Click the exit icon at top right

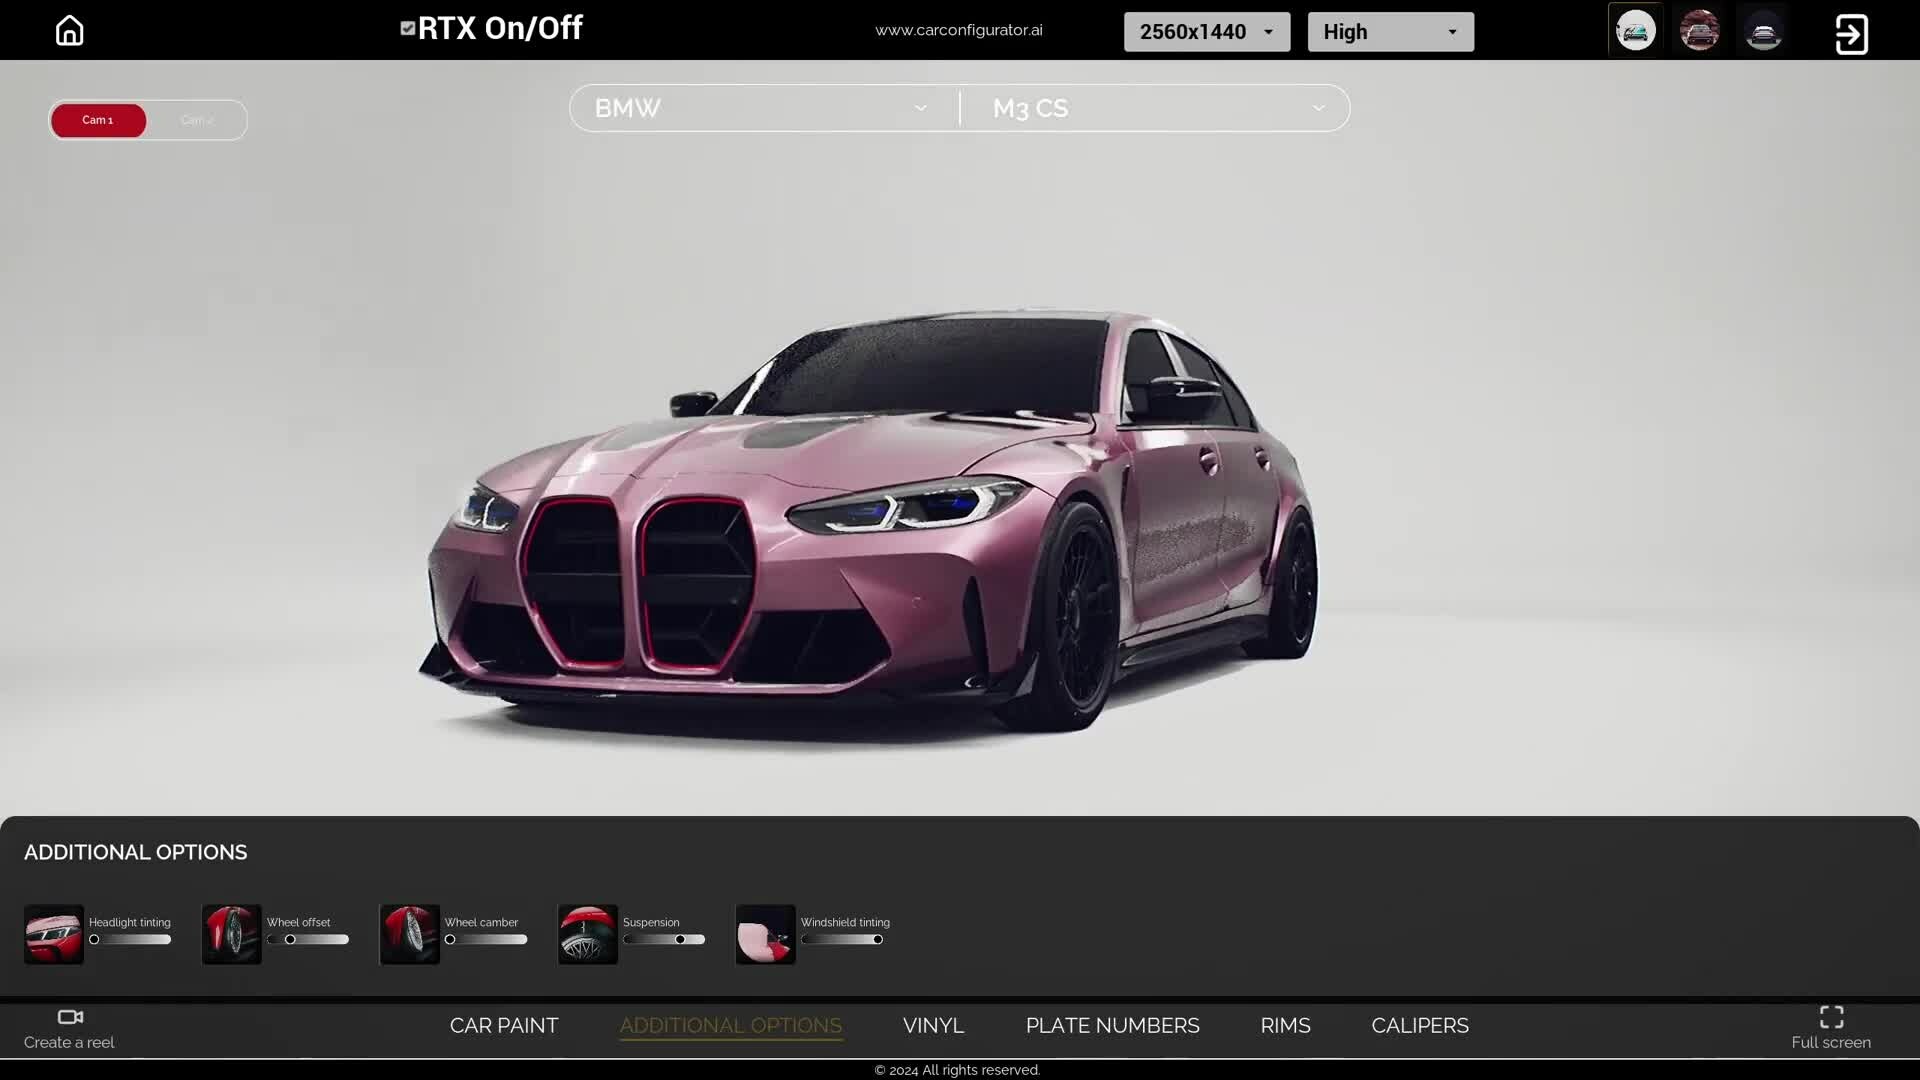(1851, 34)
